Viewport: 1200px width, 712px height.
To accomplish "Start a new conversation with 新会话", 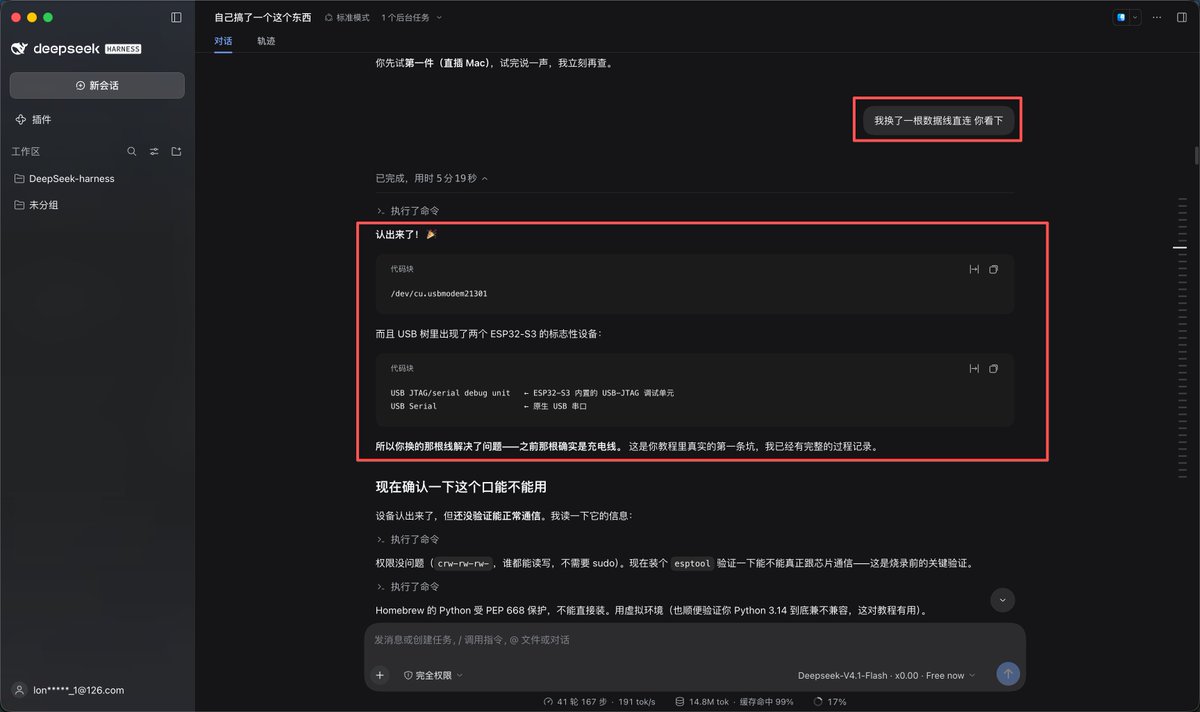I will [97, 85].
